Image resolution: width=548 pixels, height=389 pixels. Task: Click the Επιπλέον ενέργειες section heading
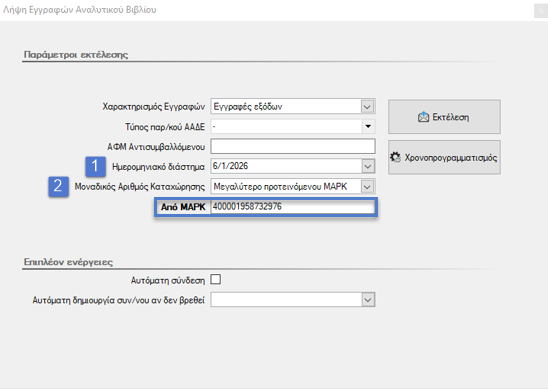point(68,262)
